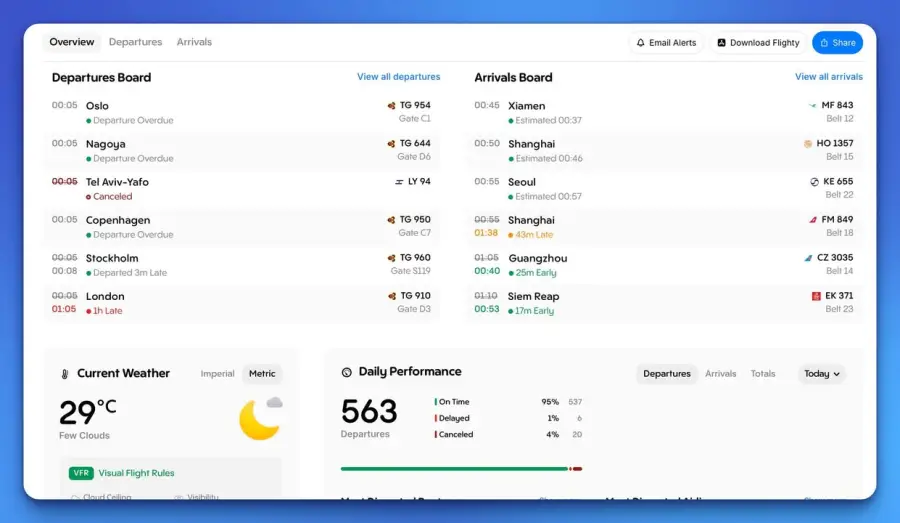Click the bell icon in Email Alerts

tap(641, 42)
